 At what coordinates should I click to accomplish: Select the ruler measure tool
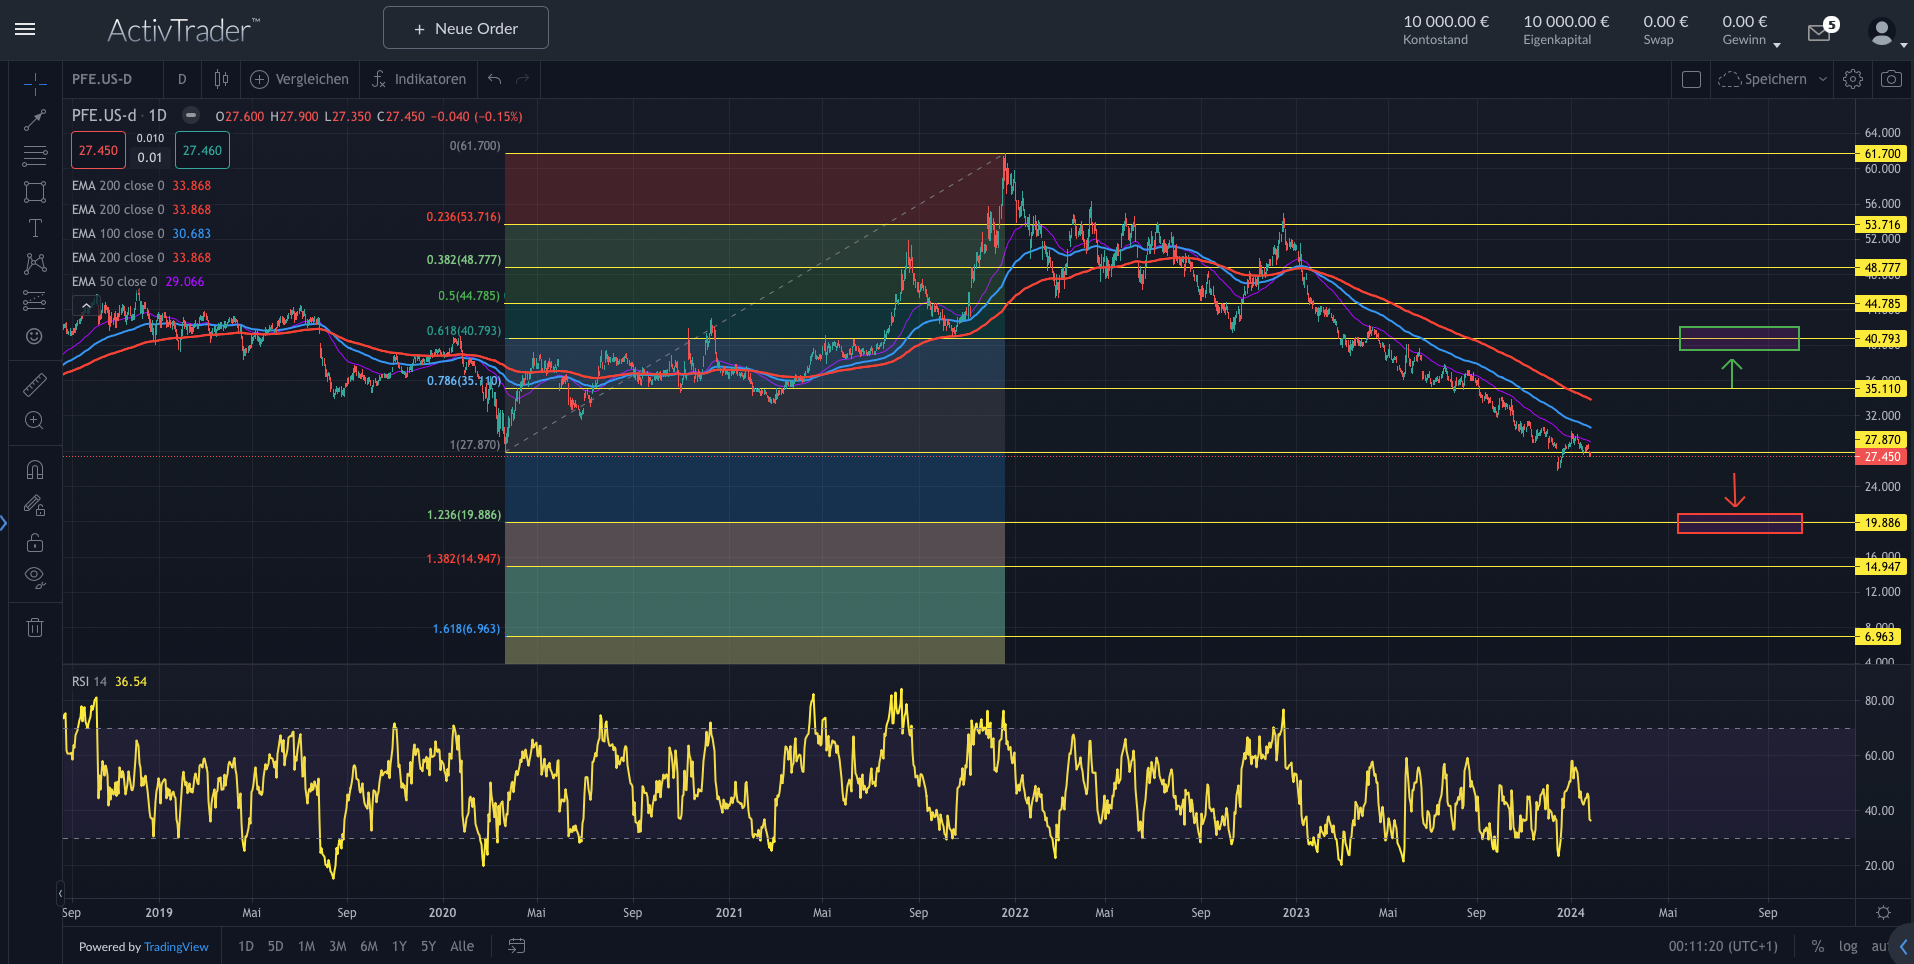pyautogui.click(x=35, y=383)
